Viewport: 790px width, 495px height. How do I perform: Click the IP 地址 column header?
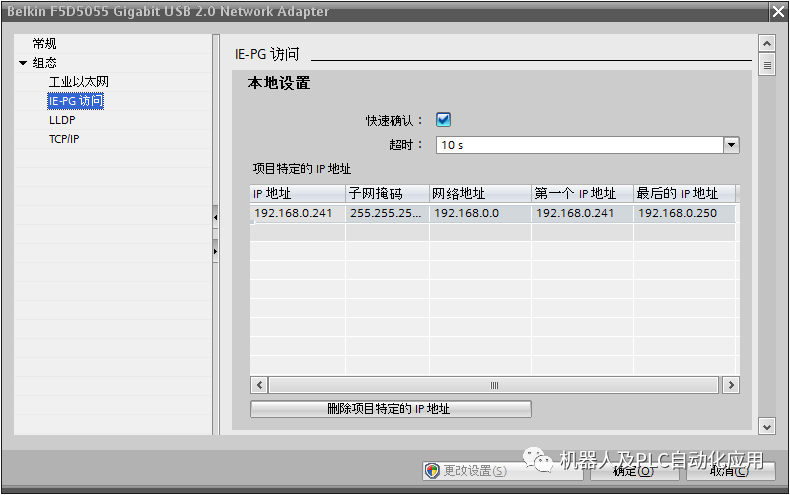point(297,194)
